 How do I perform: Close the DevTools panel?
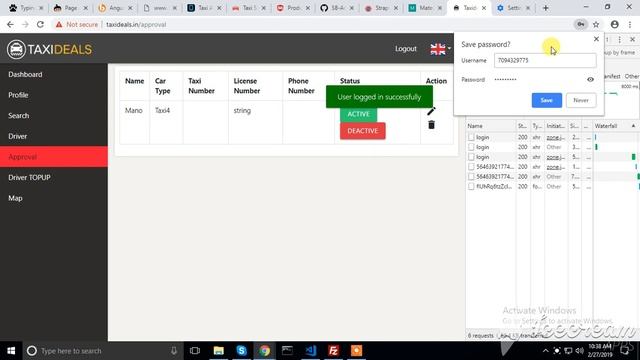pyautogui.click(x=632, y=39)
